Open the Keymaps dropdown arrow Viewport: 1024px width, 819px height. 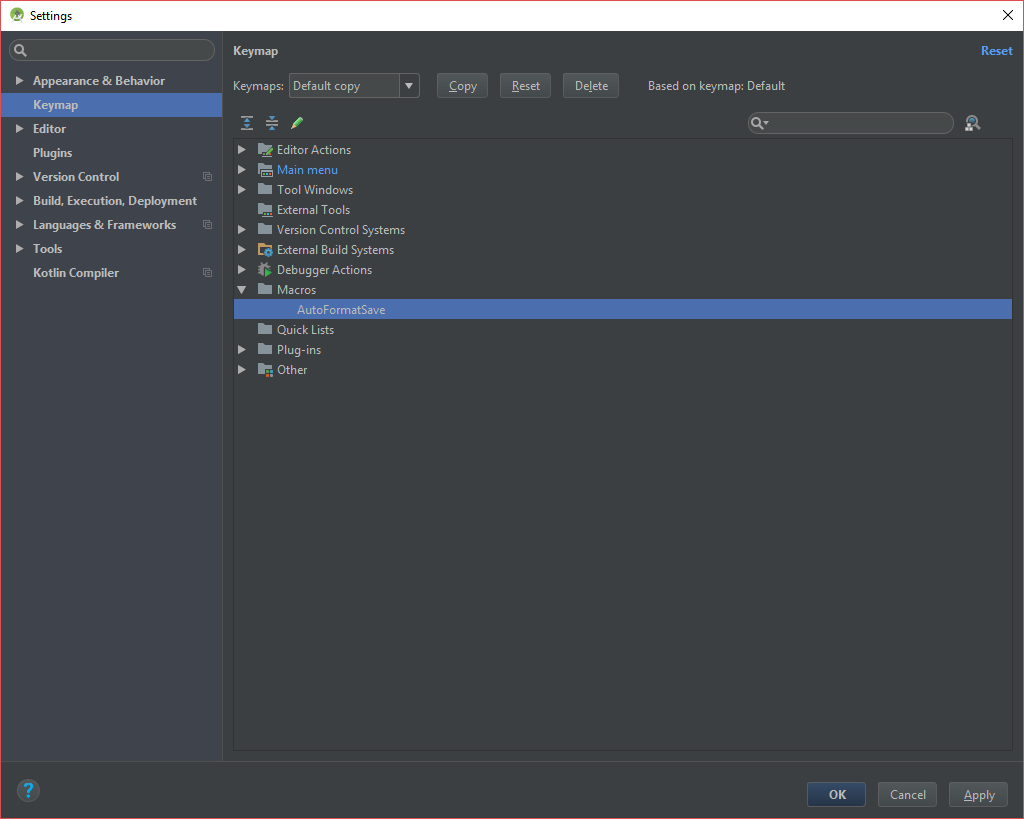coord(409,86)
